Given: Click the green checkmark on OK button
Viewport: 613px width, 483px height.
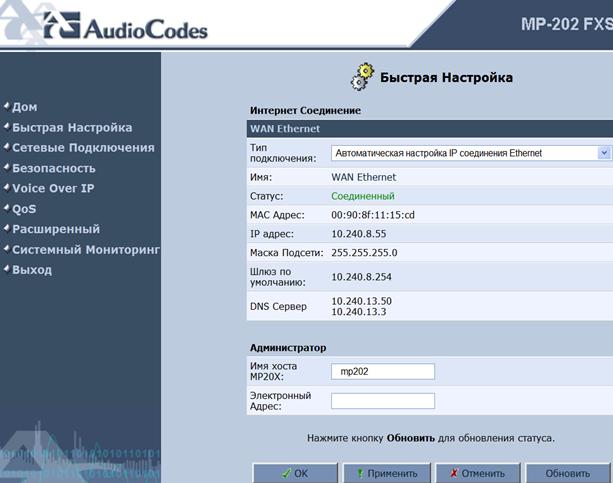Looking at the screenshot, I should click(x=286, y=474).
